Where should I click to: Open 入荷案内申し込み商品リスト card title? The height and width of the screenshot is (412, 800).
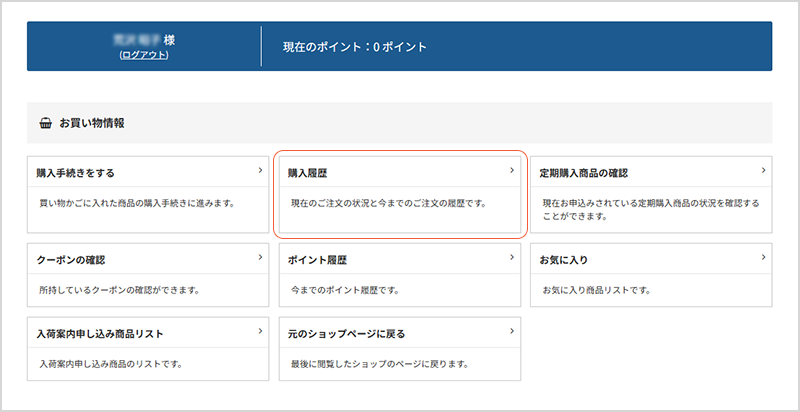pyautogui.click(x=100, y=334)
